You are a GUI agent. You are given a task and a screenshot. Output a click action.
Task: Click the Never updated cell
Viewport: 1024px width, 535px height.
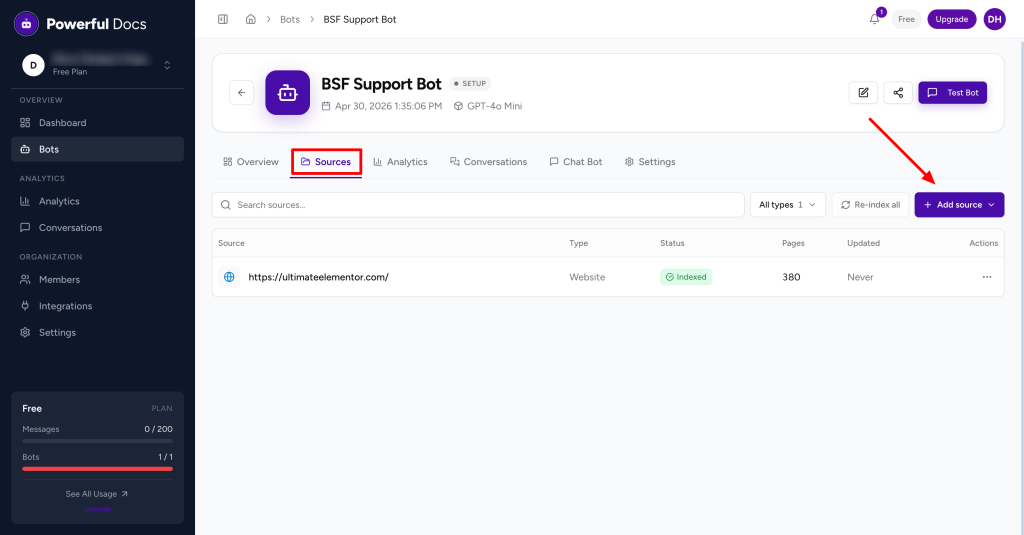[x=860, y=277]
